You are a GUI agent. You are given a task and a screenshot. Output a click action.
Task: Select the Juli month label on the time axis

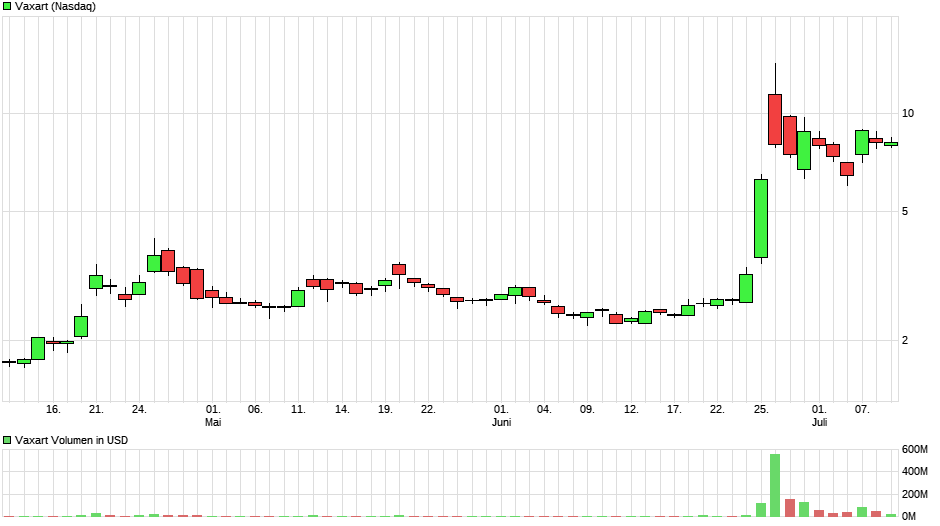819,422
